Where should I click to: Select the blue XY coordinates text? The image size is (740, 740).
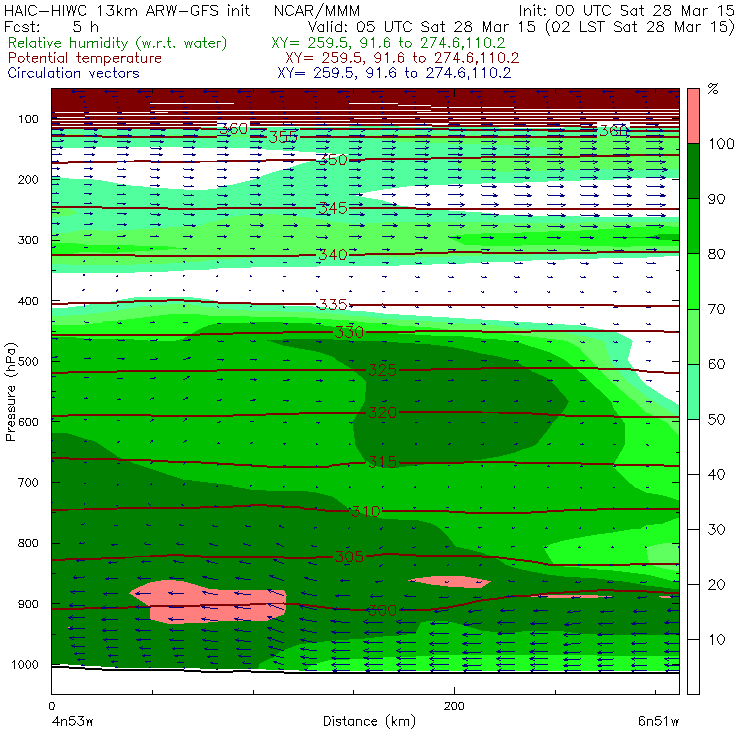pos(394,73)
